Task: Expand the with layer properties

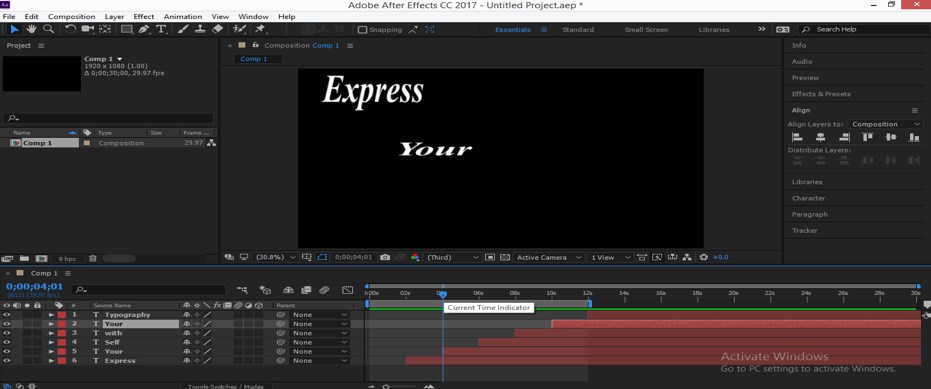Action: [51, 333]
